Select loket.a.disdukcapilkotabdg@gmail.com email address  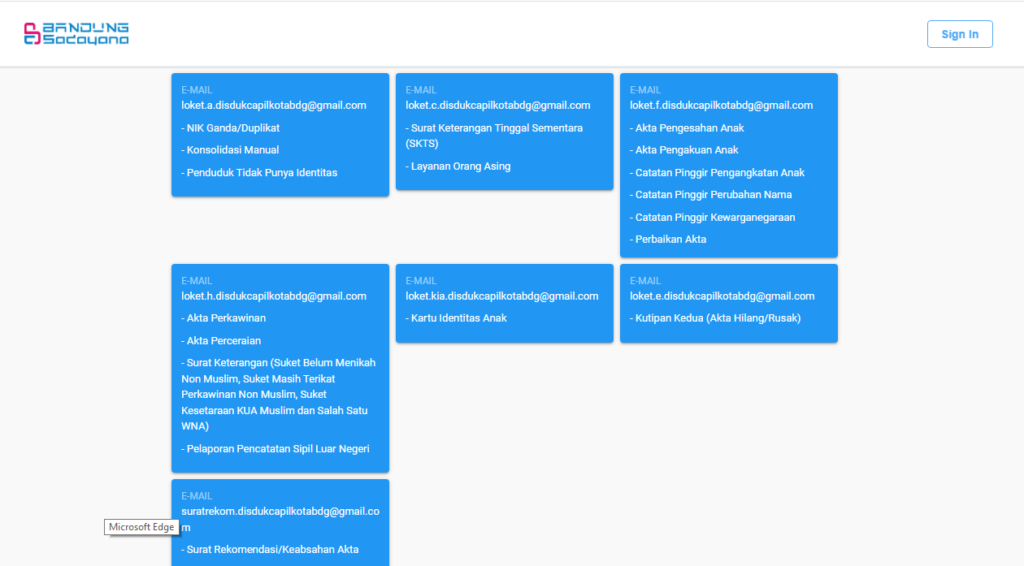point(274,105)
